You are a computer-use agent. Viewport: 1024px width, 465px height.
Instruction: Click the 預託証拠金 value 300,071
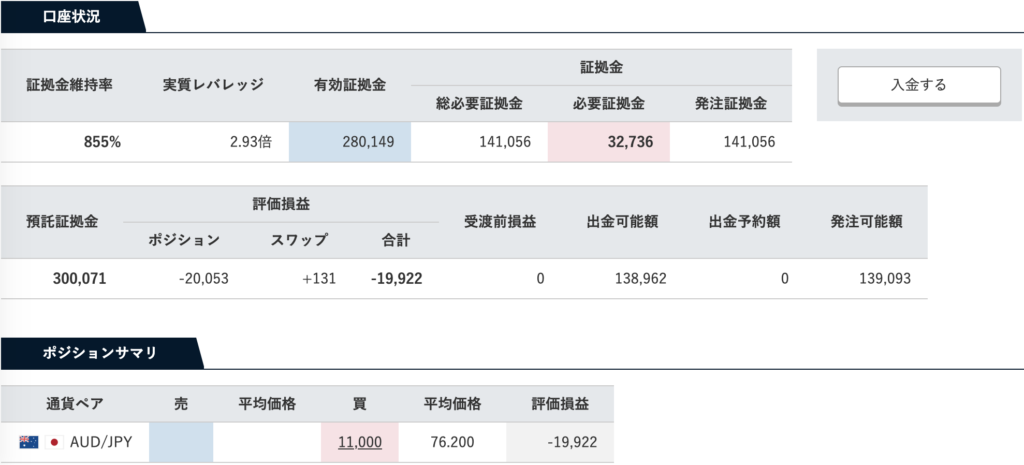coord(79,279)
